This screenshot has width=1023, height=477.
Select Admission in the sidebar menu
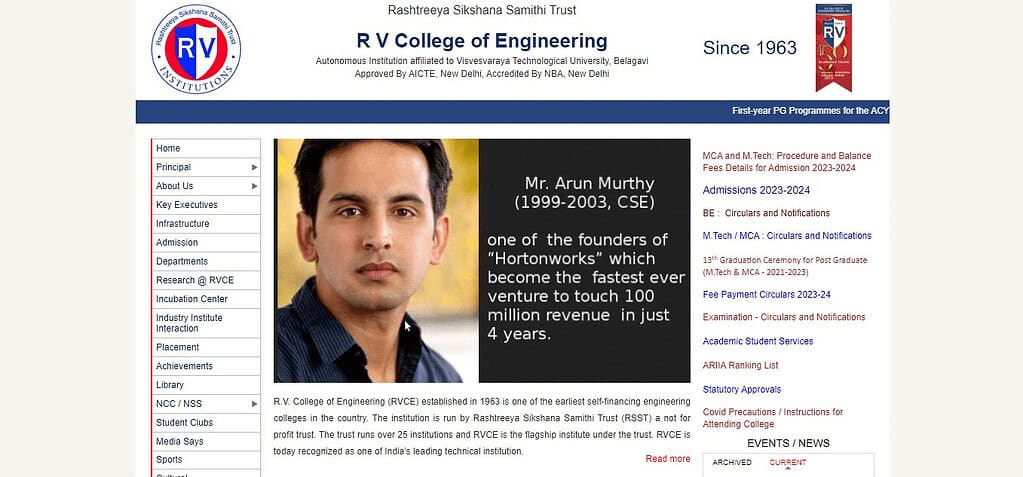click(x=206, y=243)
